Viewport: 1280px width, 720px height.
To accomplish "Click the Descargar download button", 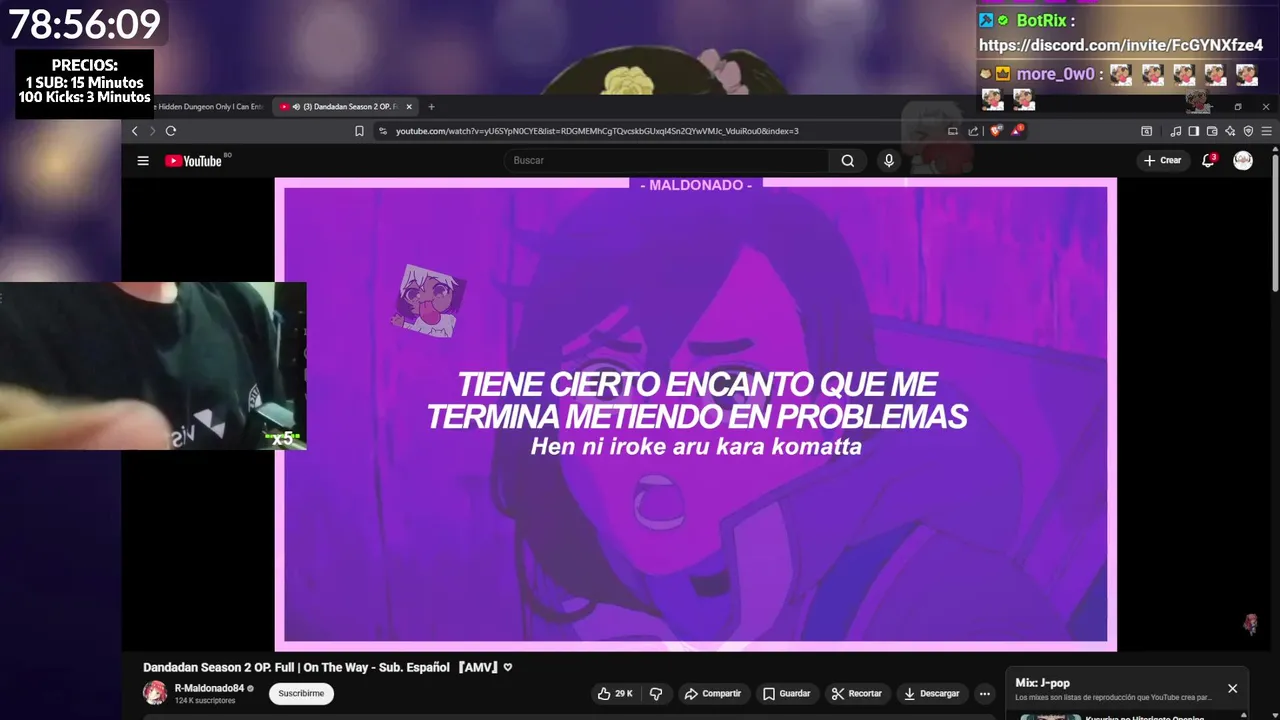I will coord(932,693).
